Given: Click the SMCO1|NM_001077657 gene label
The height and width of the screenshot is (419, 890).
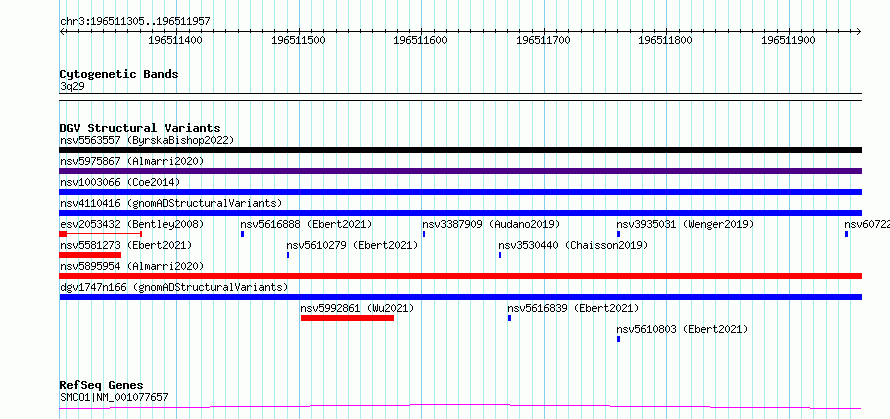Looking at the screenshot, I should (114, 397).
